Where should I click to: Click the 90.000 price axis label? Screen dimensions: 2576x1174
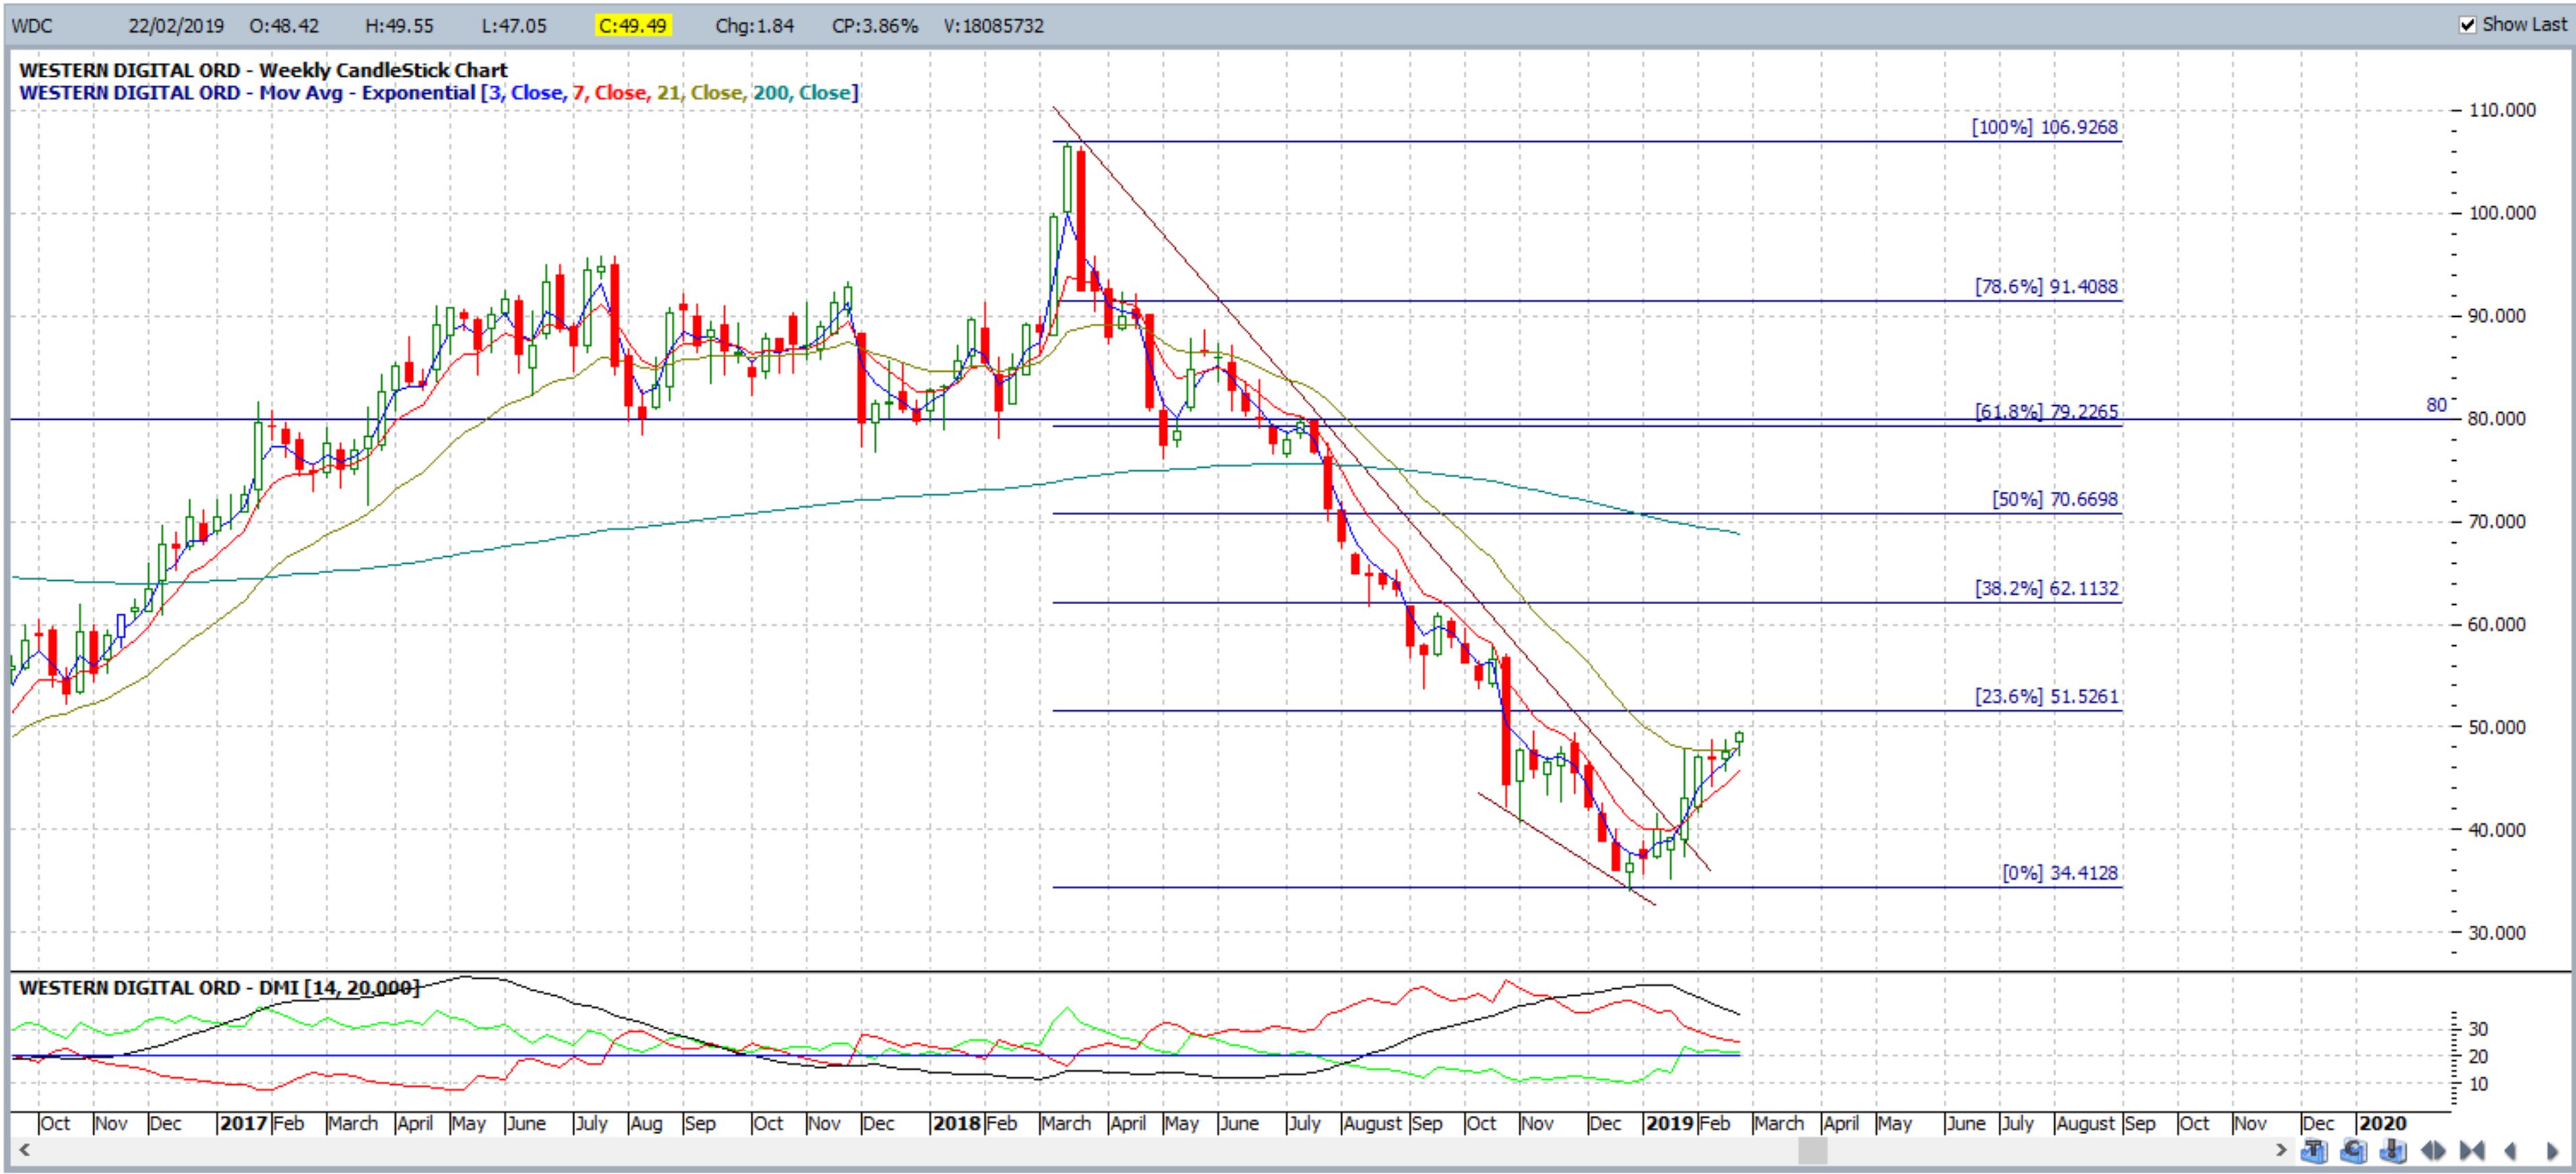click(2497, 316)
